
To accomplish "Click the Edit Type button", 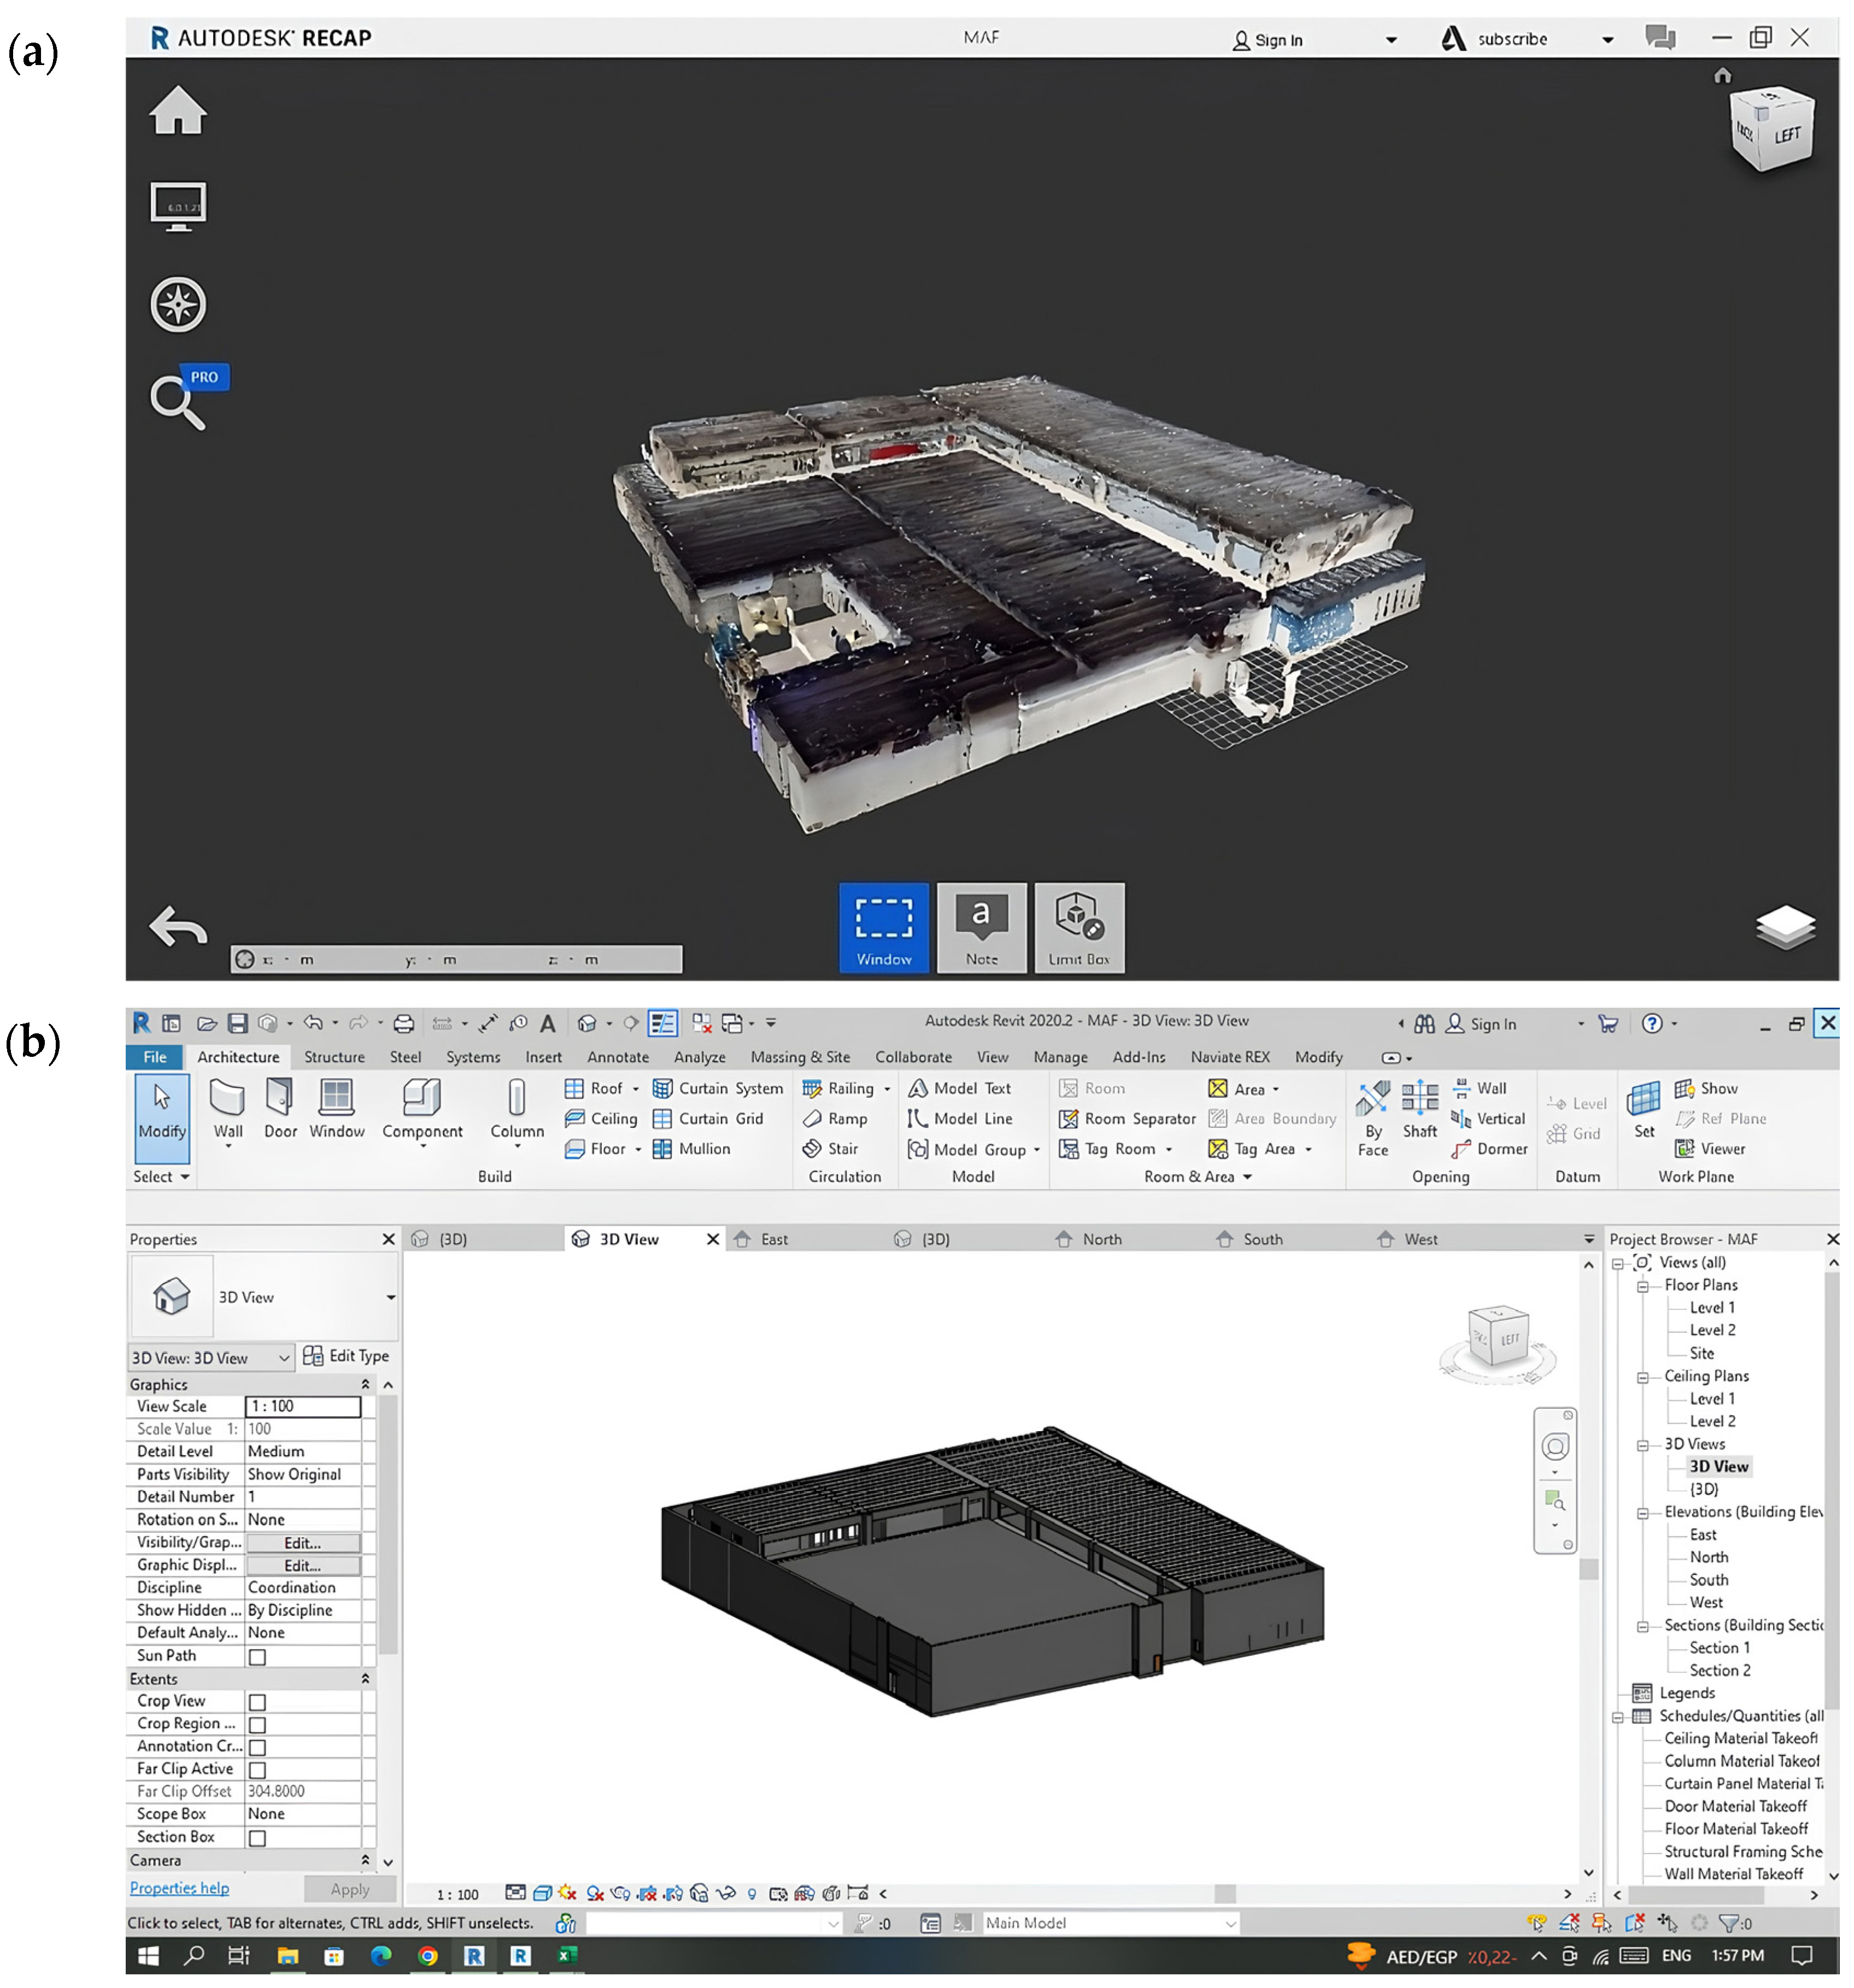I will (346, 1356).
